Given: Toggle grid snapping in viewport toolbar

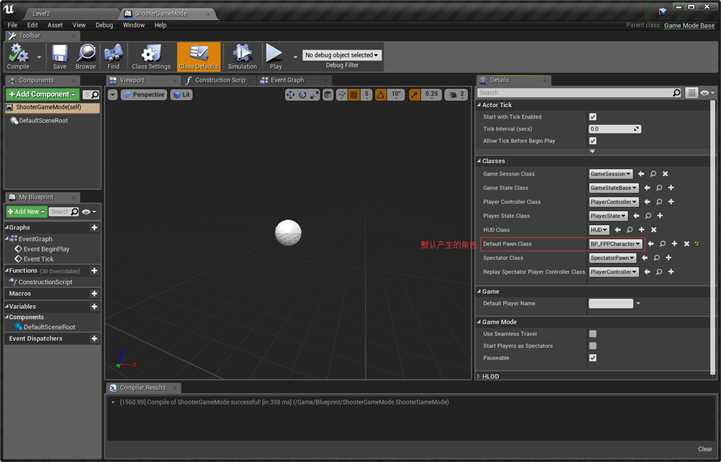Looking at the screenshot, I should point(354,95).
